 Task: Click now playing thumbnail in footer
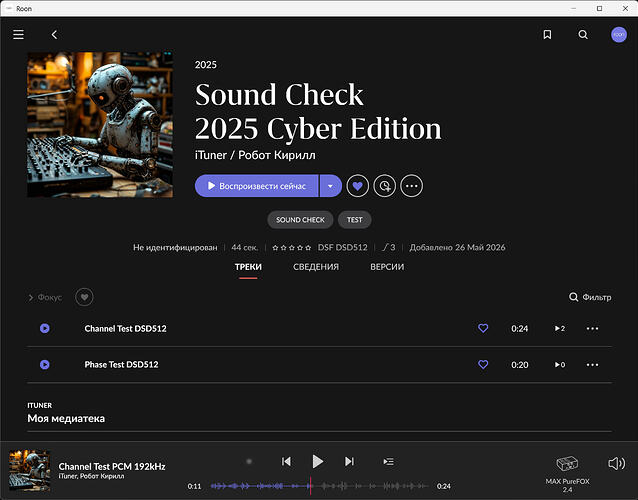tap(30, 470)
